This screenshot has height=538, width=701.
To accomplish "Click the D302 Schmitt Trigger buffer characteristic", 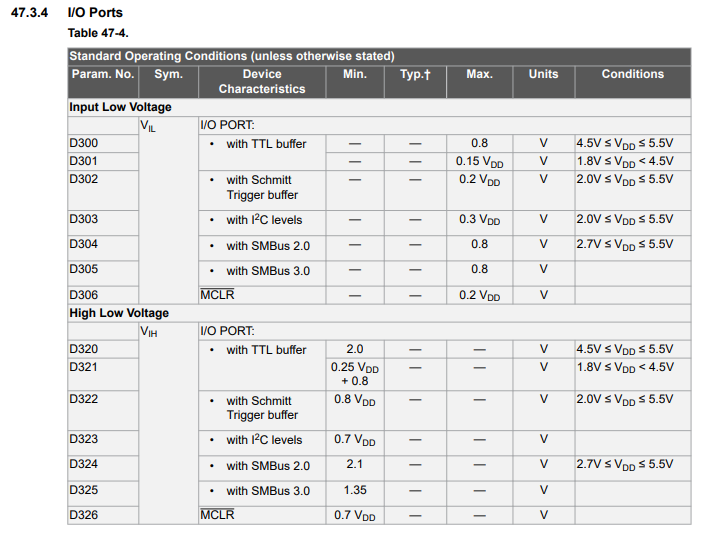I will [262, 187].
